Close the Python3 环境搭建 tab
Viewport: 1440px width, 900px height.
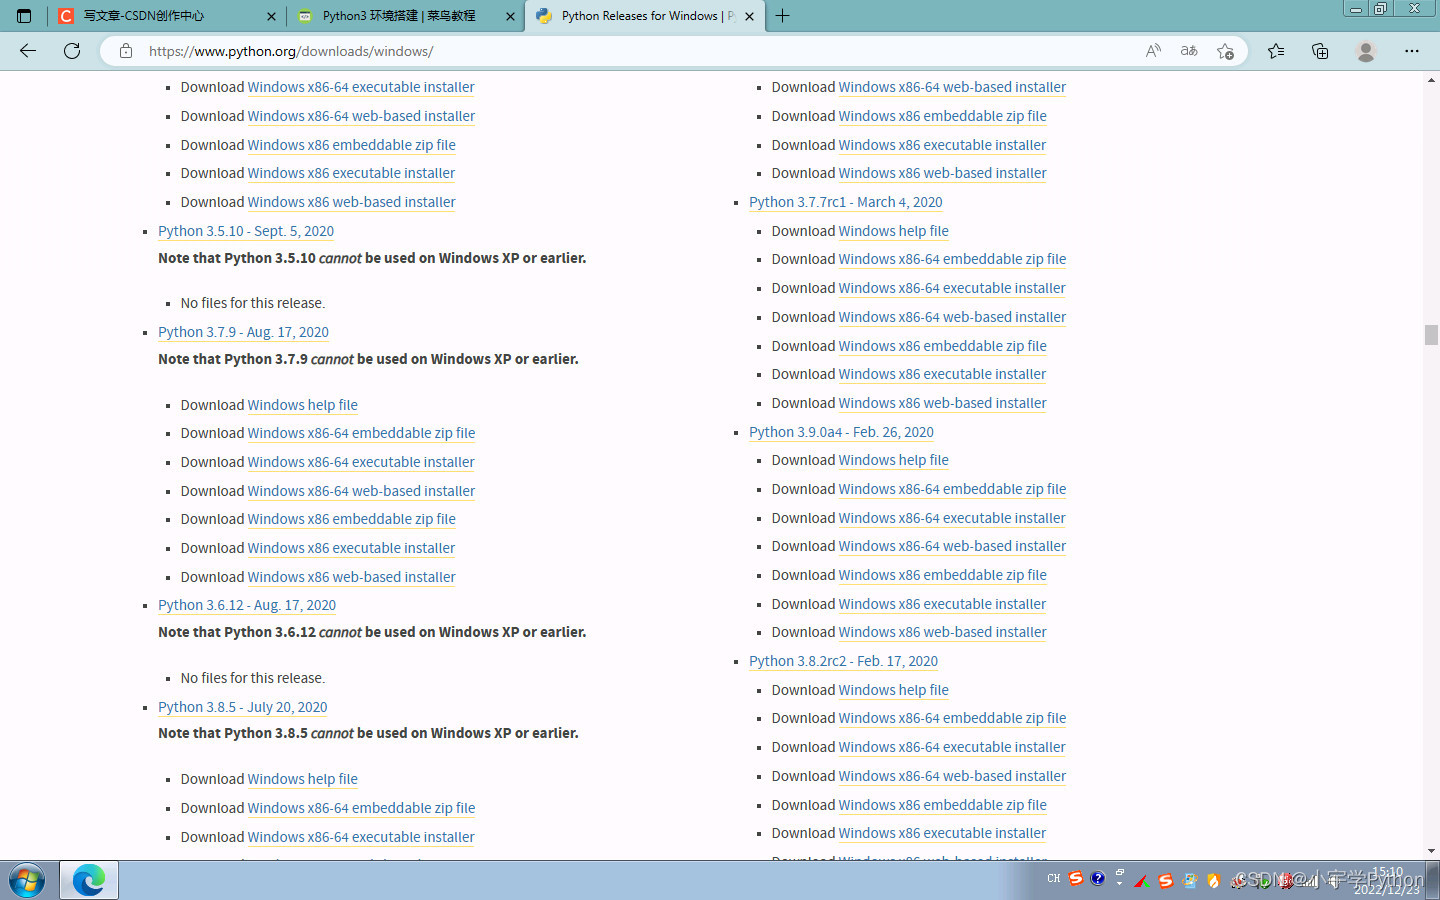click(510, 16)
